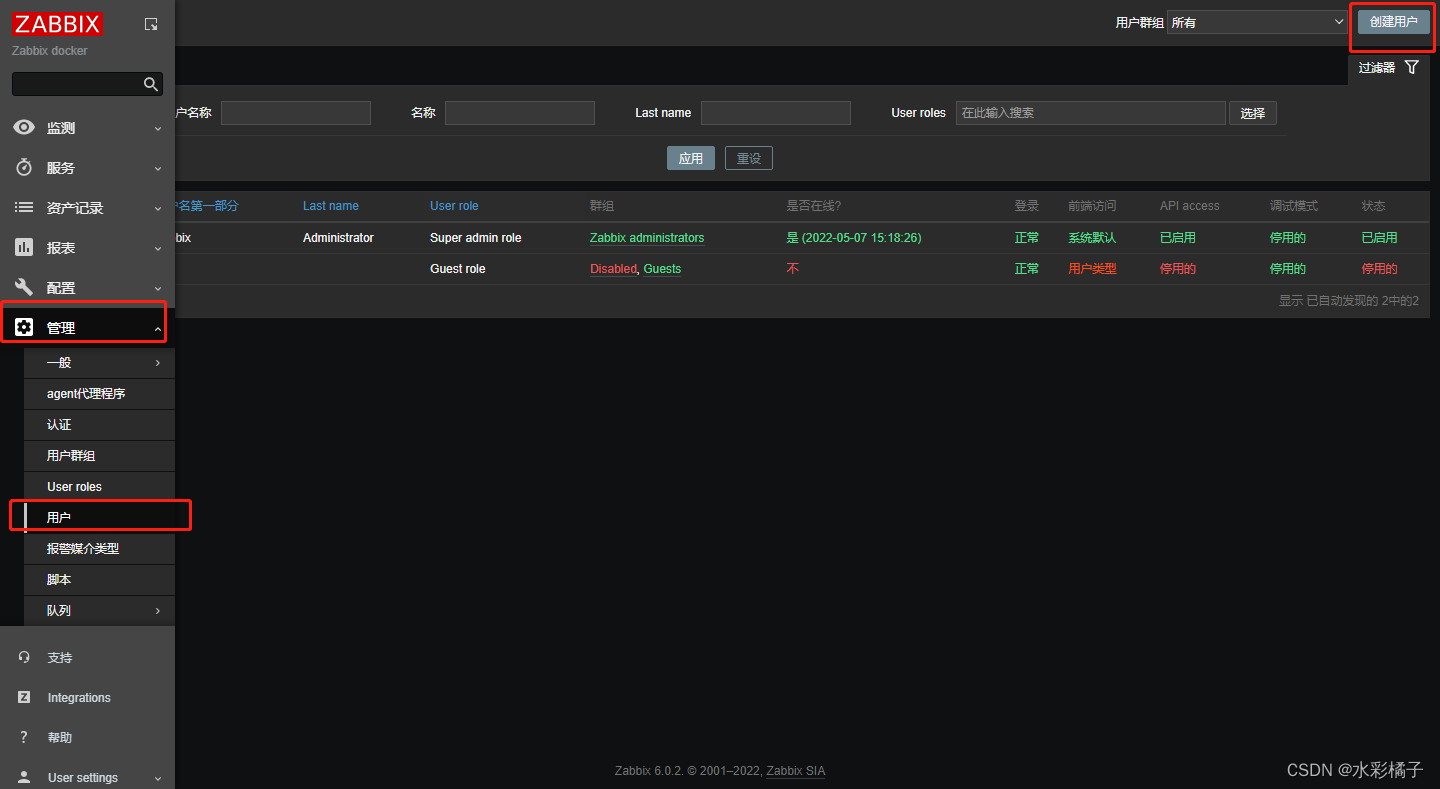Open 报警媒介类型 menu item
Screen dimensions: 1440x789
99,549
